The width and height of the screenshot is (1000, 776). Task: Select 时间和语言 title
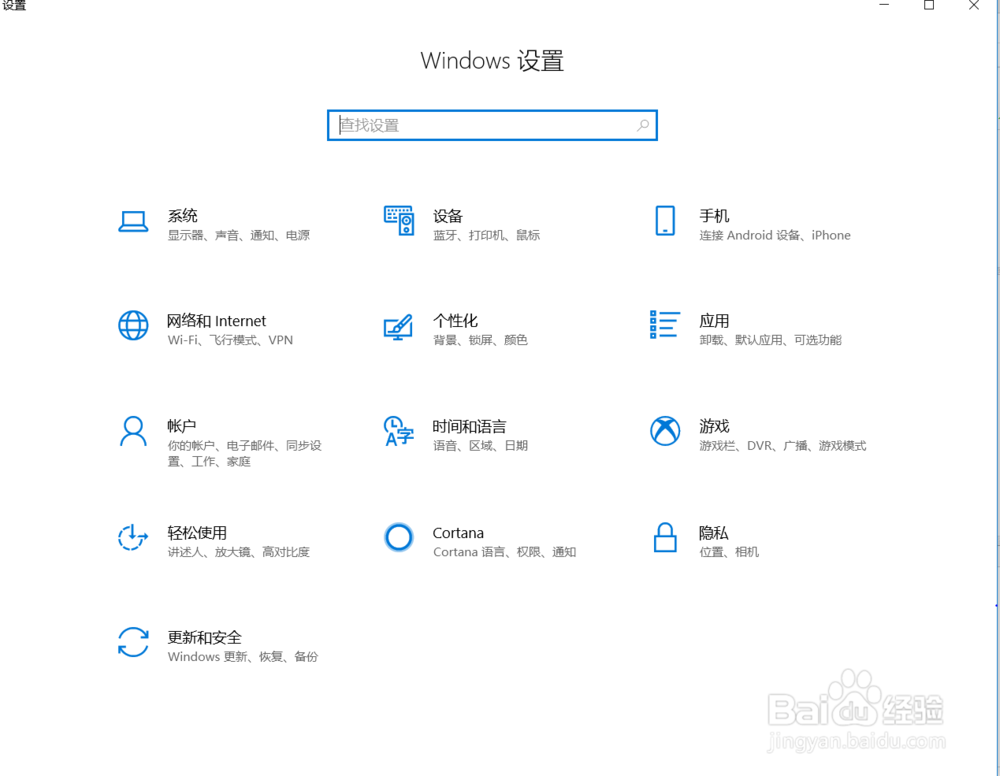coord(469,426)
